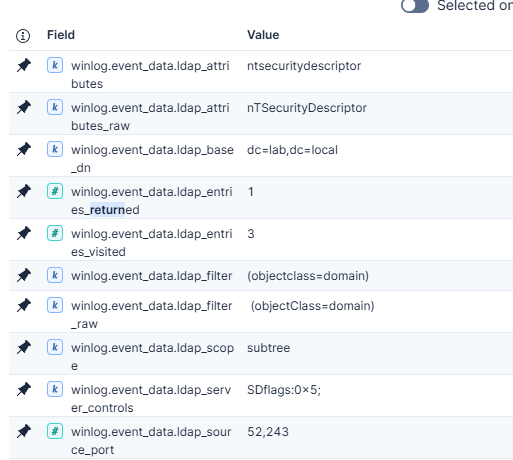Click the winlog.event_data.ldap_filter field name
This screenshot has height=460, width=513.
pos(151,276)
